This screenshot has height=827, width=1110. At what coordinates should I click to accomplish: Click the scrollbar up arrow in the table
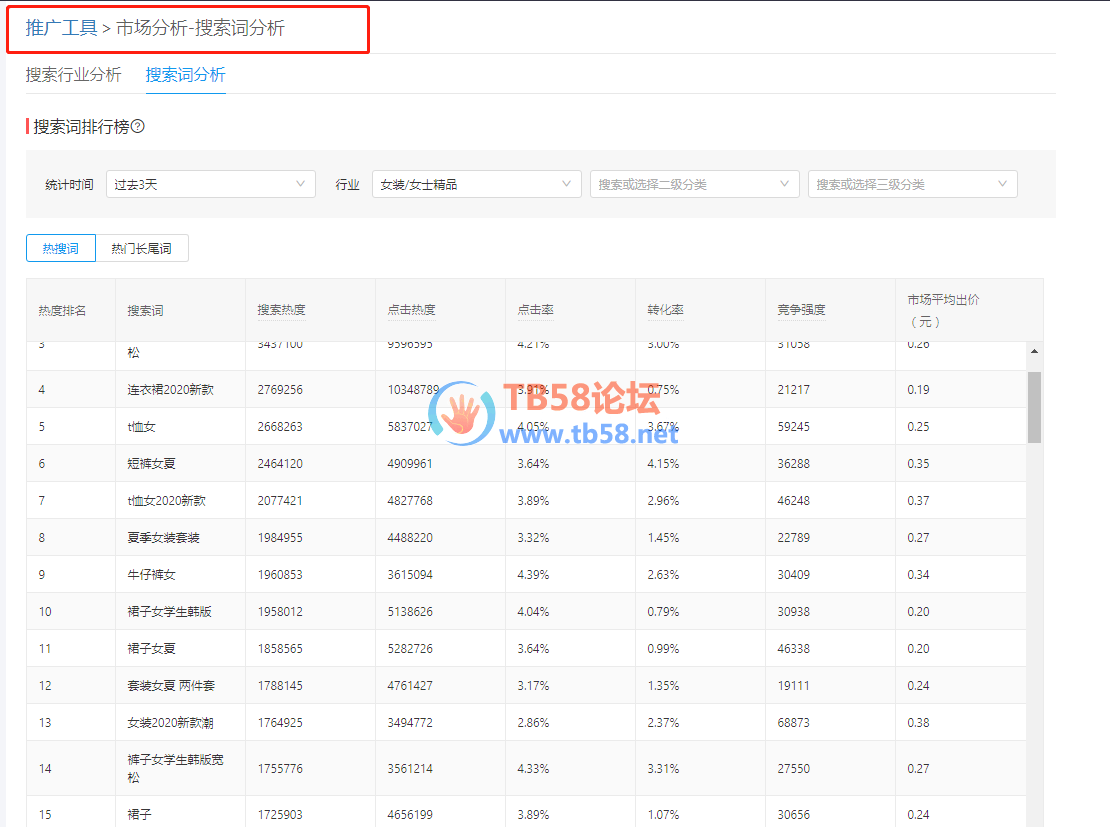[1034, 351]
